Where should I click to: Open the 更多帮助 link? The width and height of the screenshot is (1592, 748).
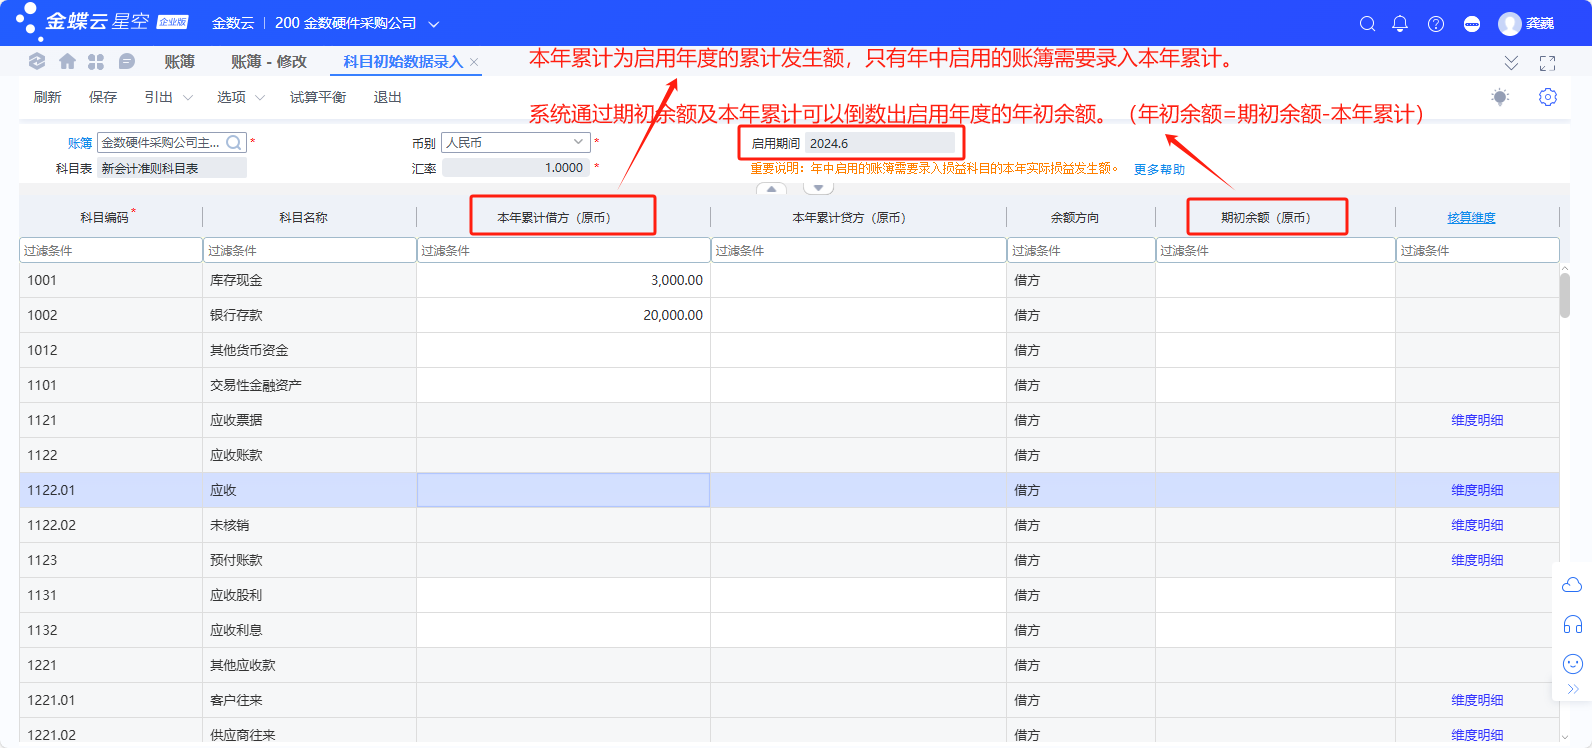tap(1159, 169)
